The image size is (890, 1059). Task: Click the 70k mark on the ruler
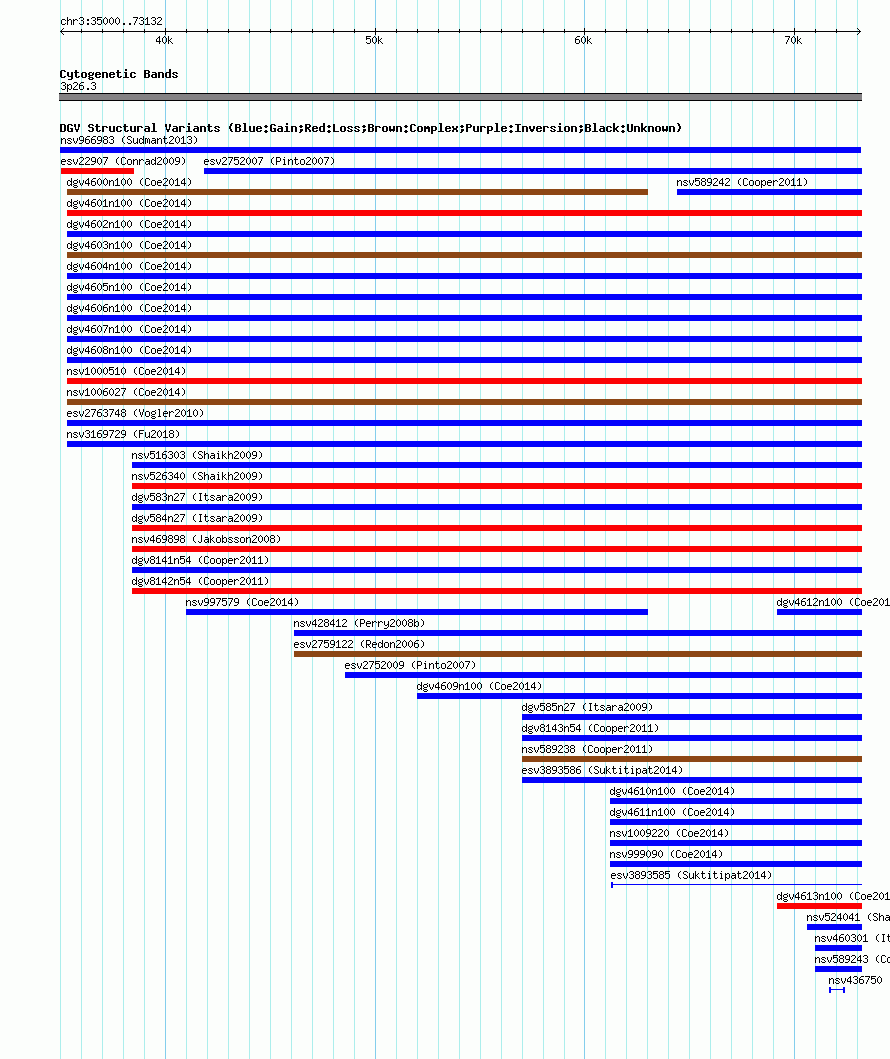pyautogui.click(x=793, y=41)
